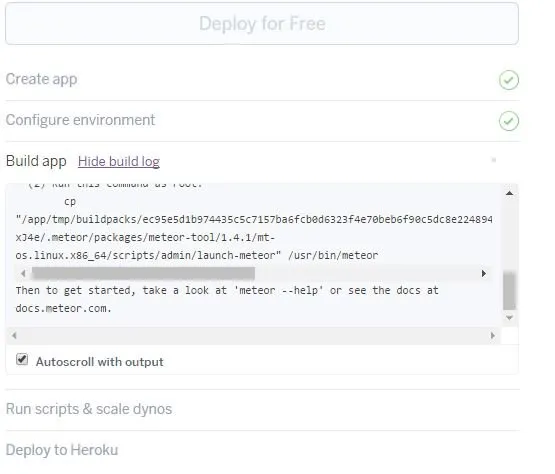Click the bottom horizontal scrollbar track

[253, 335]
